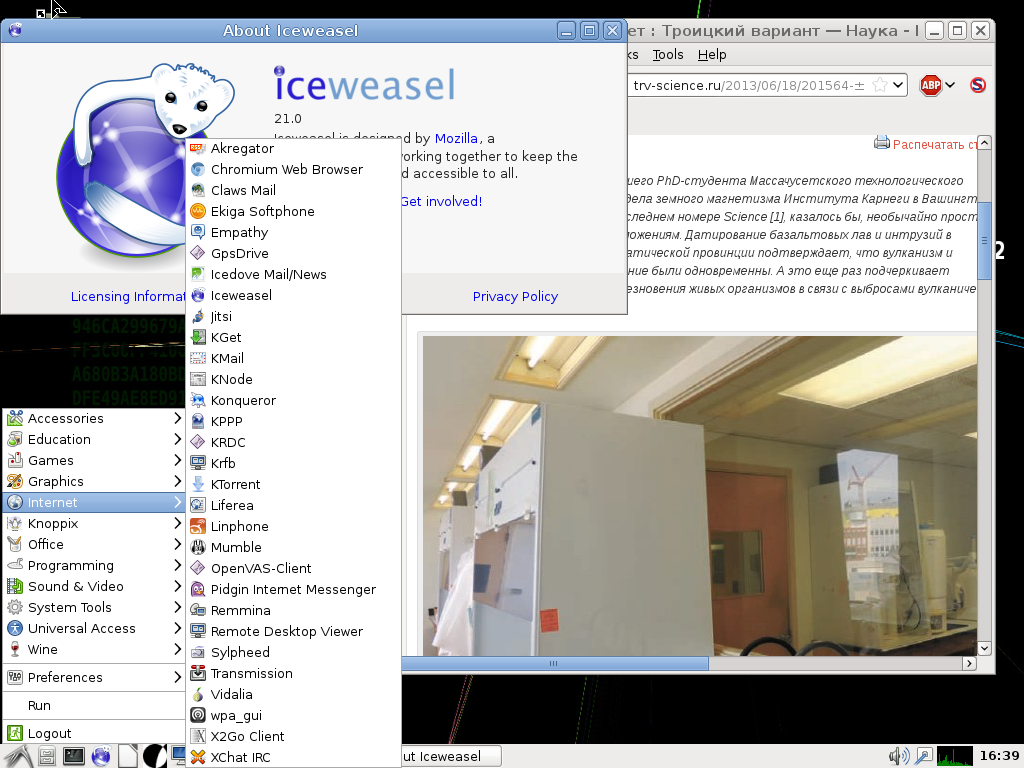Launch OpenVAS-Client
1024x768 pixels.
tap(293, 568)
